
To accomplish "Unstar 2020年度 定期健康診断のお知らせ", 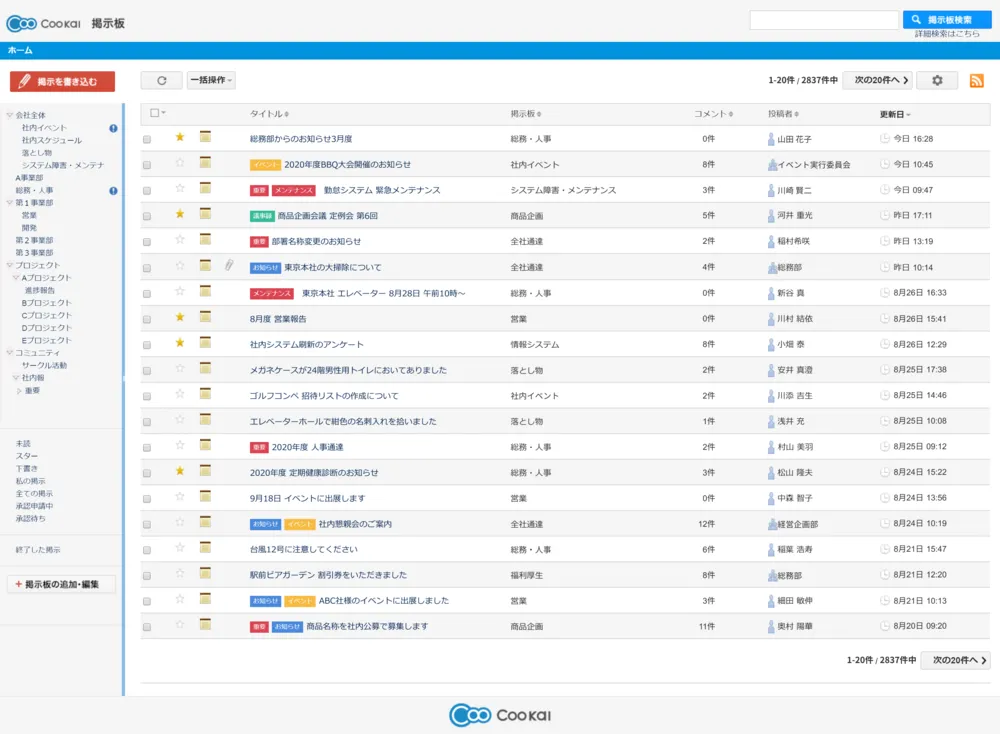I will pyautogui.click(x=180, y=471).
